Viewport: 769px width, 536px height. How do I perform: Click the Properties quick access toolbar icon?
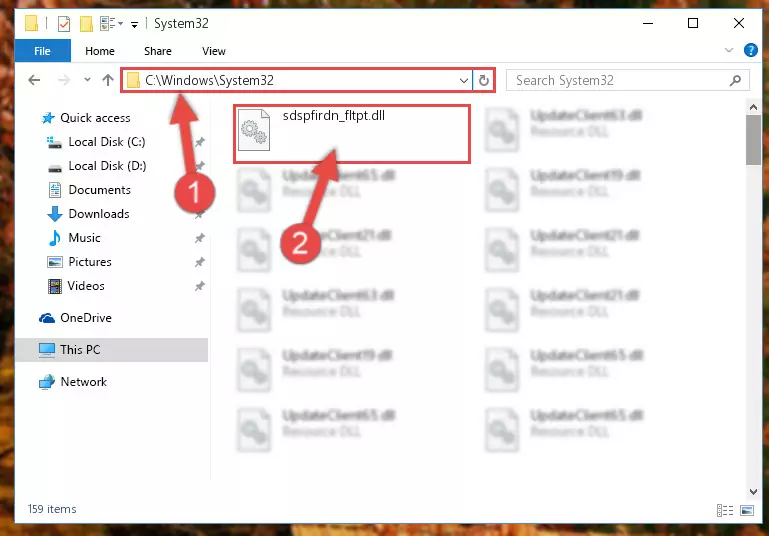click(64, 23)
